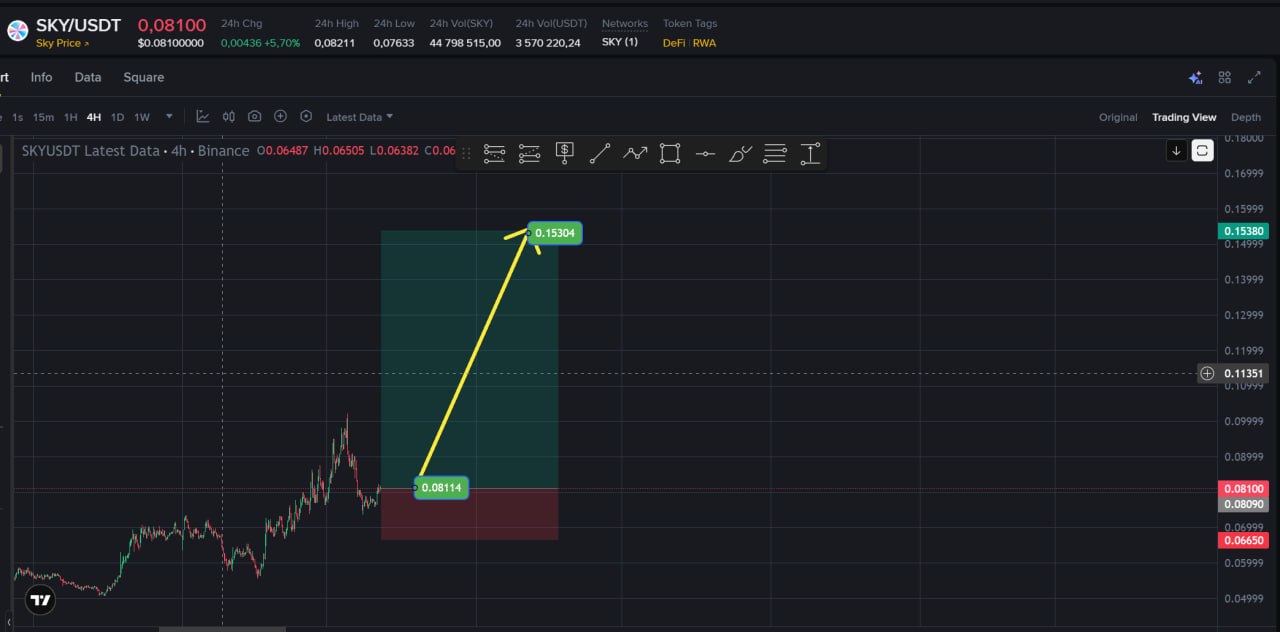Image resolution: width=1280 pixels, height=632 pixels.
Task: Select the first horizontal levels drawing tool
Action: (494, 154)
